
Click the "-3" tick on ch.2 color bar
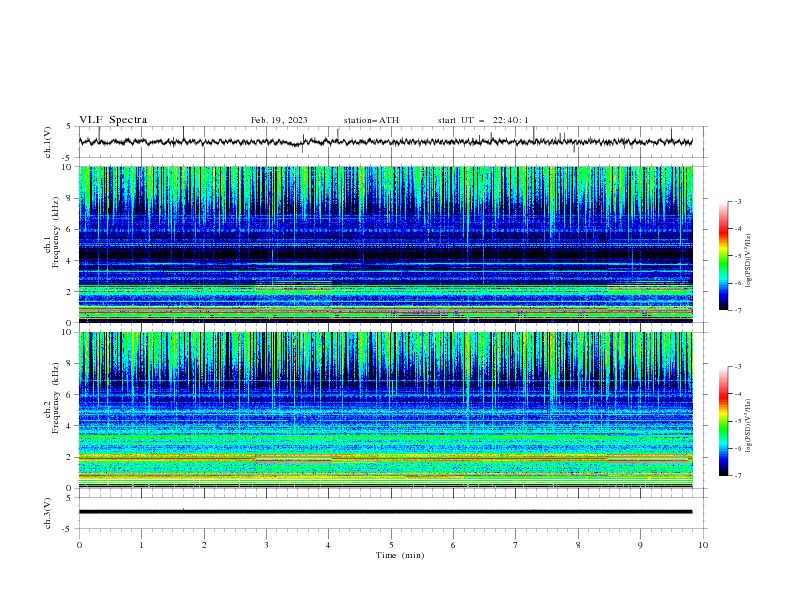[x=738, y=367]
